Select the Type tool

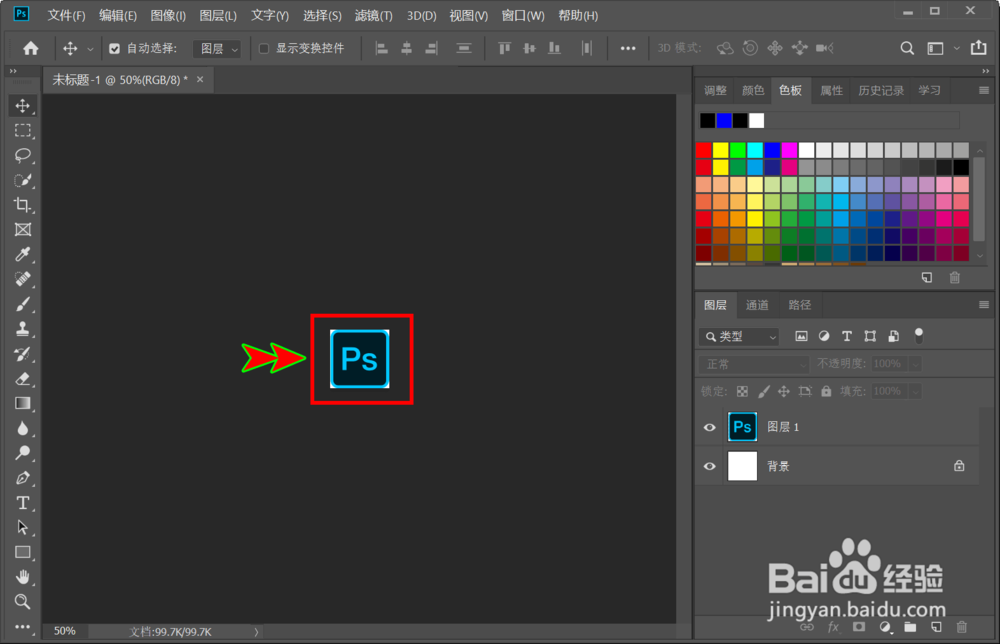(x=23, y=502)
